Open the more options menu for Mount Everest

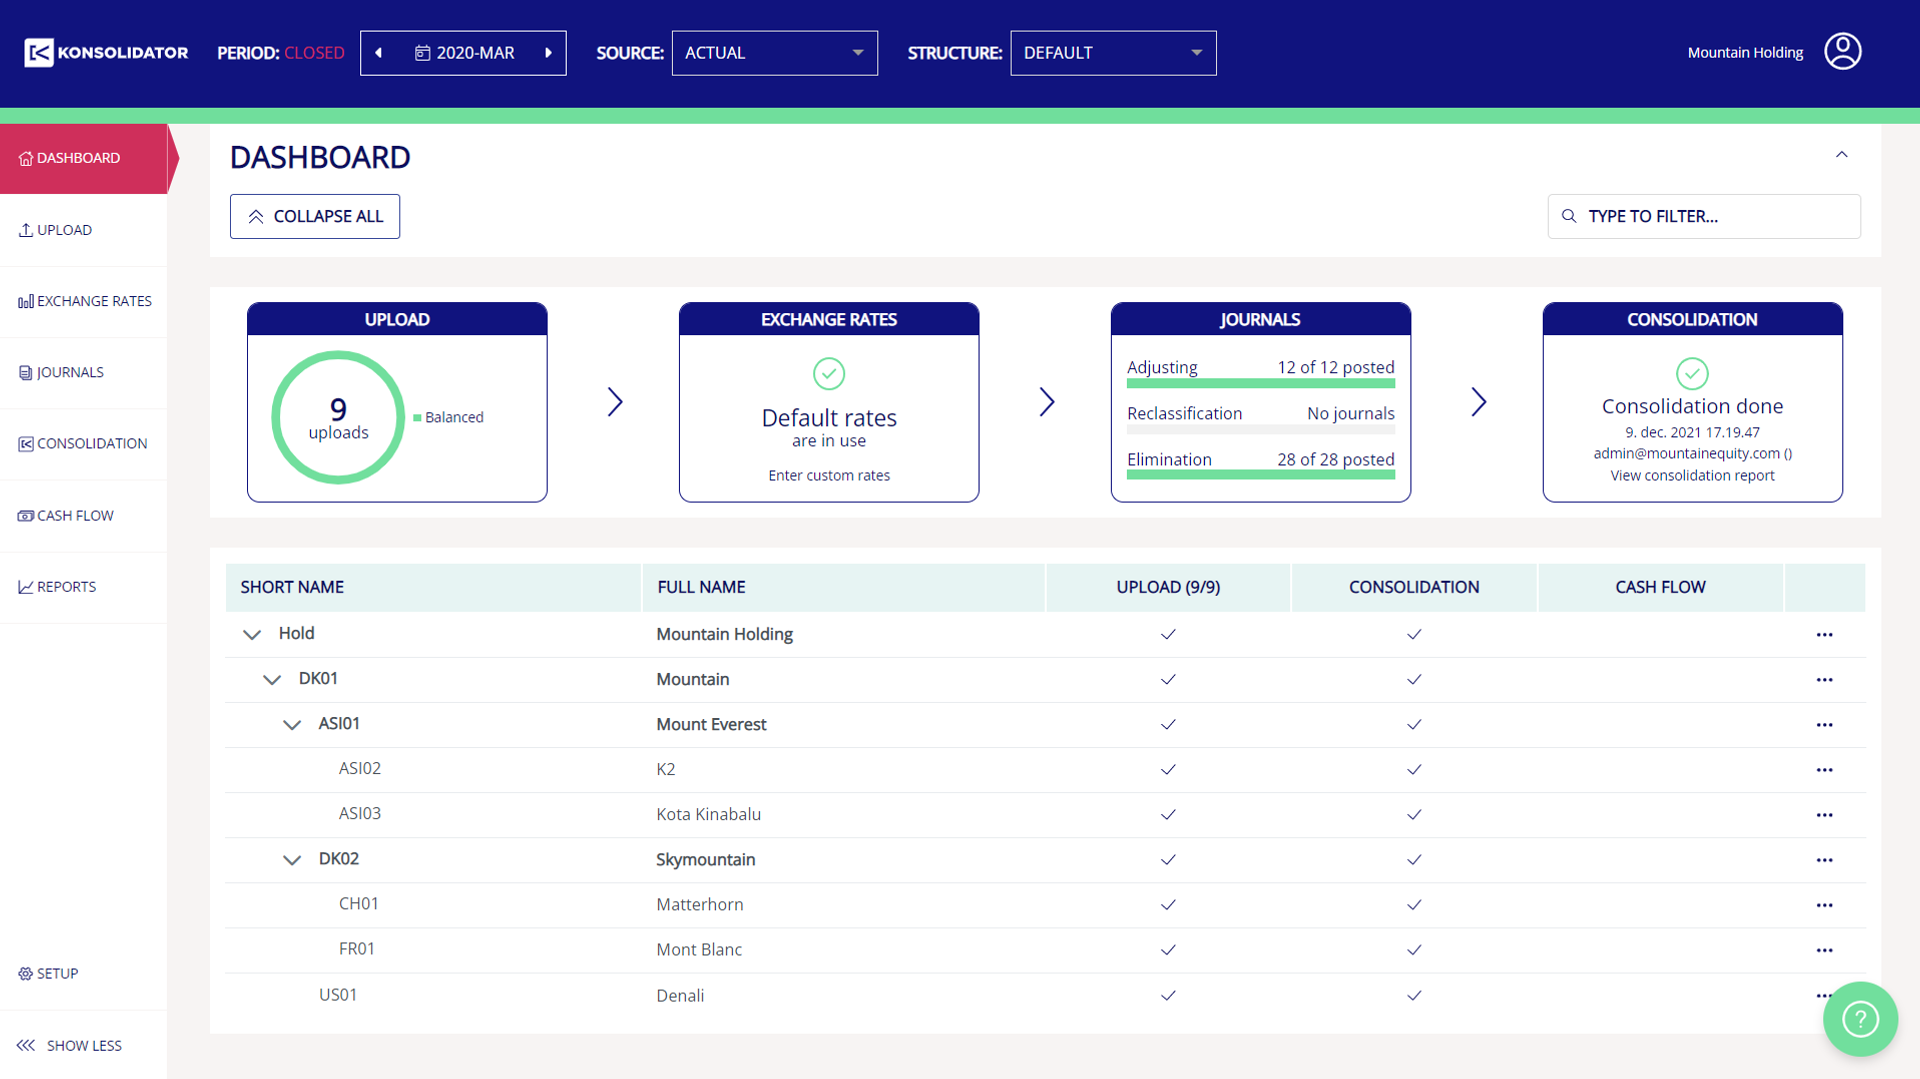(1824, 725)
